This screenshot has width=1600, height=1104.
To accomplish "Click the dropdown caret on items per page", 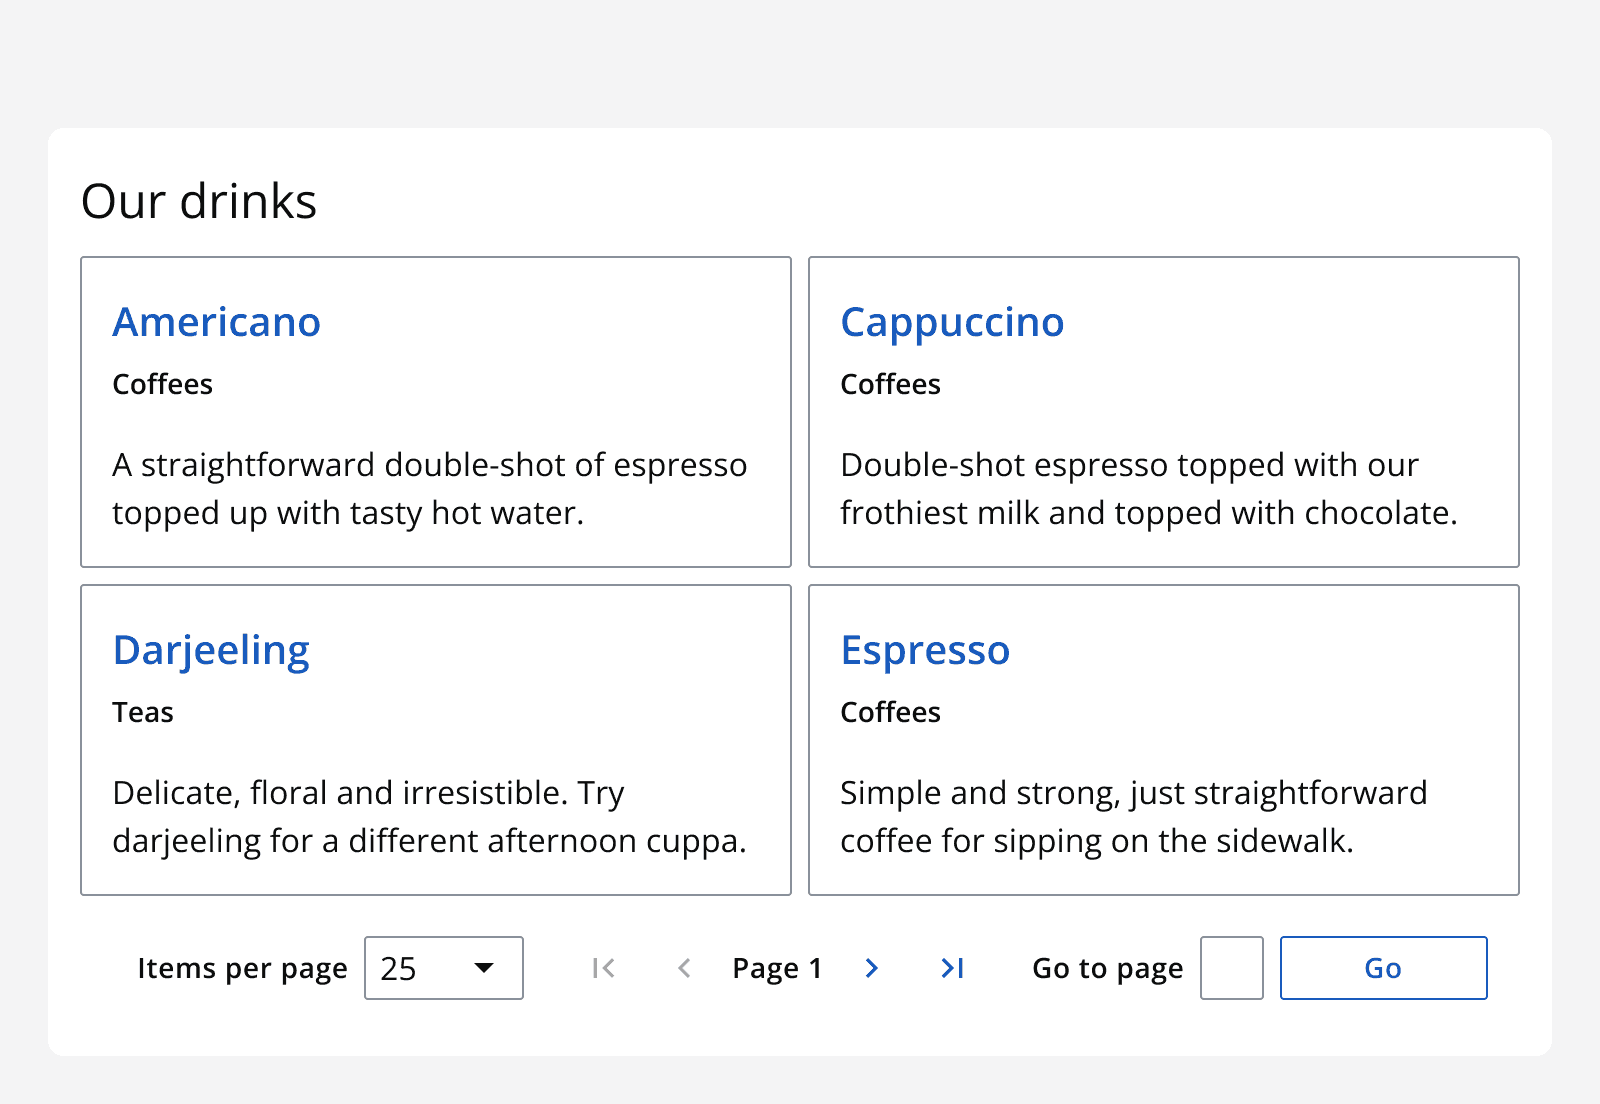I will click(484, 967).
